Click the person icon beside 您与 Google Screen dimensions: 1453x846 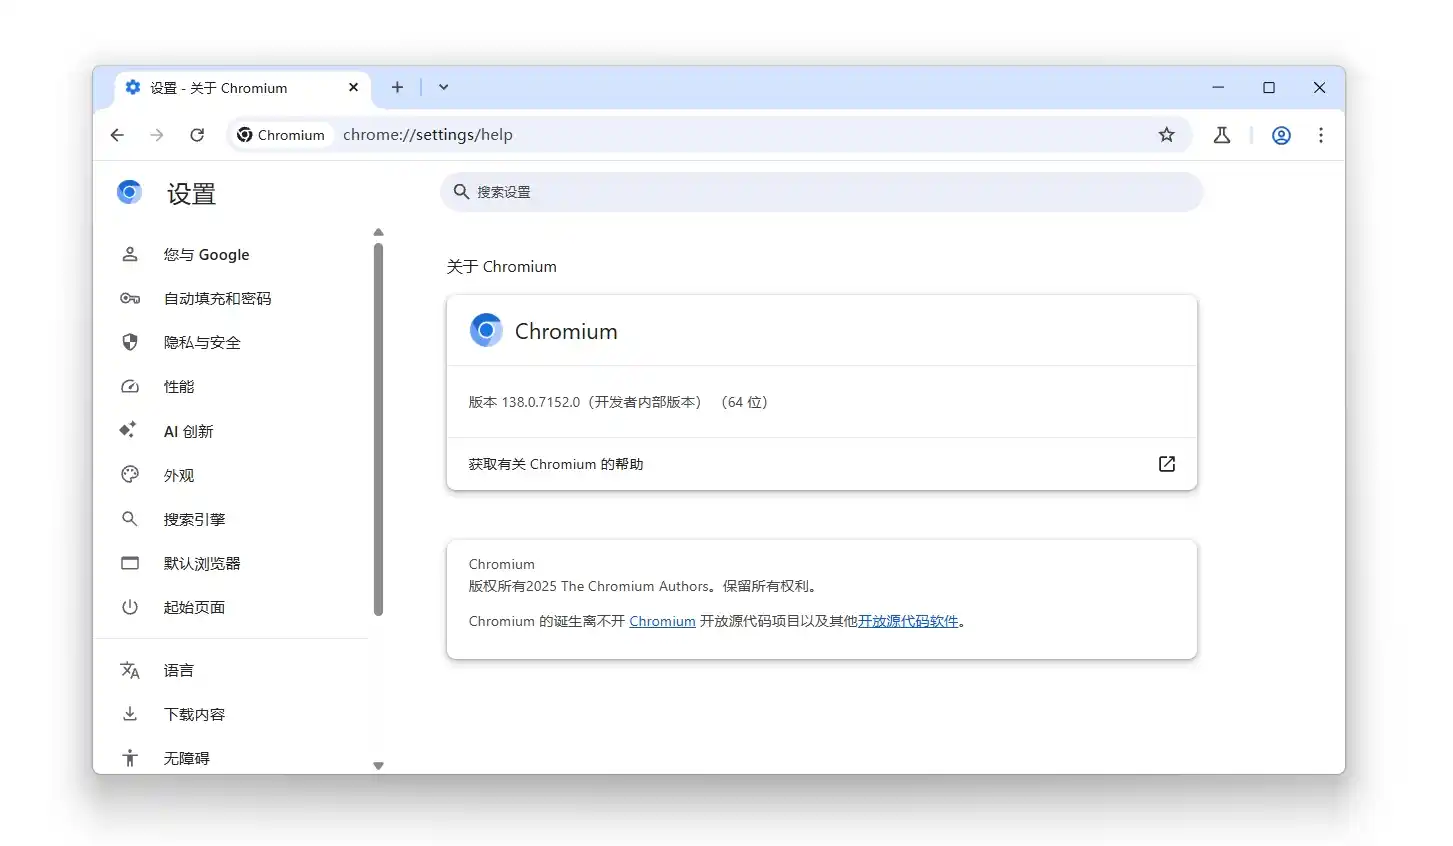(130, 254)
